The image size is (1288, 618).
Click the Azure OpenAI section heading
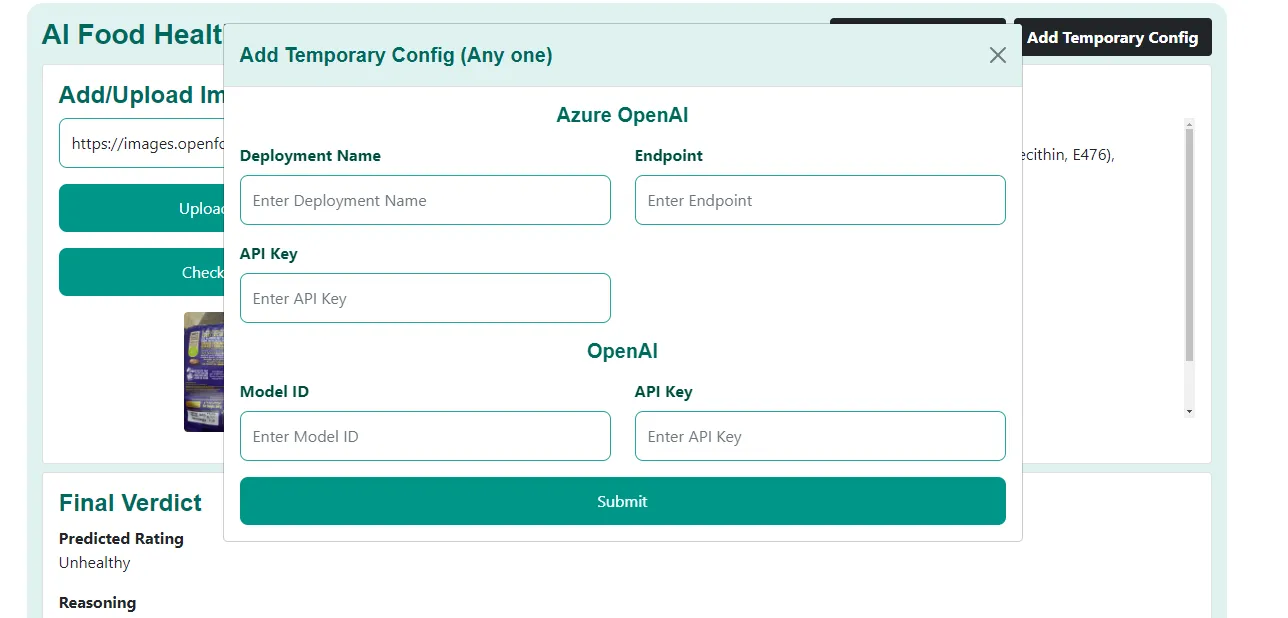(622, 115)
